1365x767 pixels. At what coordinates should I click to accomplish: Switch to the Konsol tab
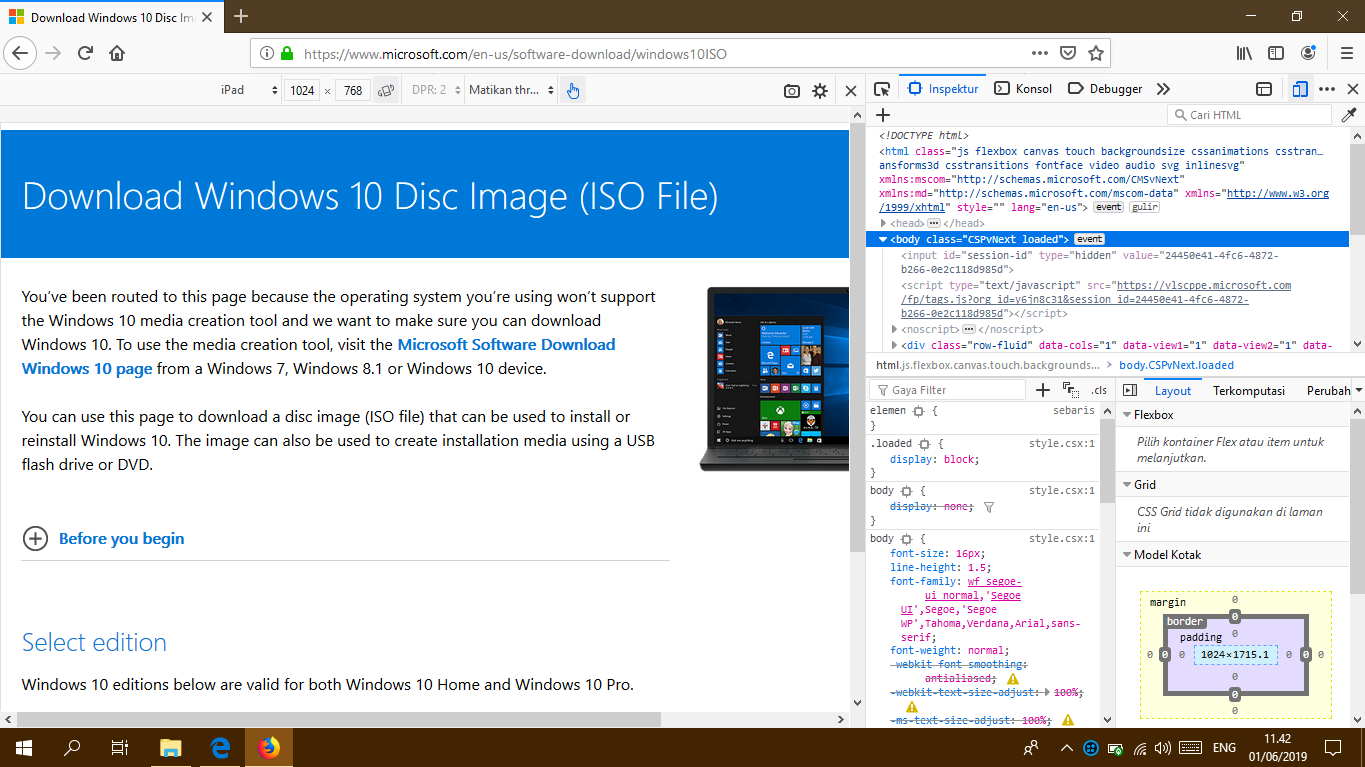click(x=1023, y=89)
